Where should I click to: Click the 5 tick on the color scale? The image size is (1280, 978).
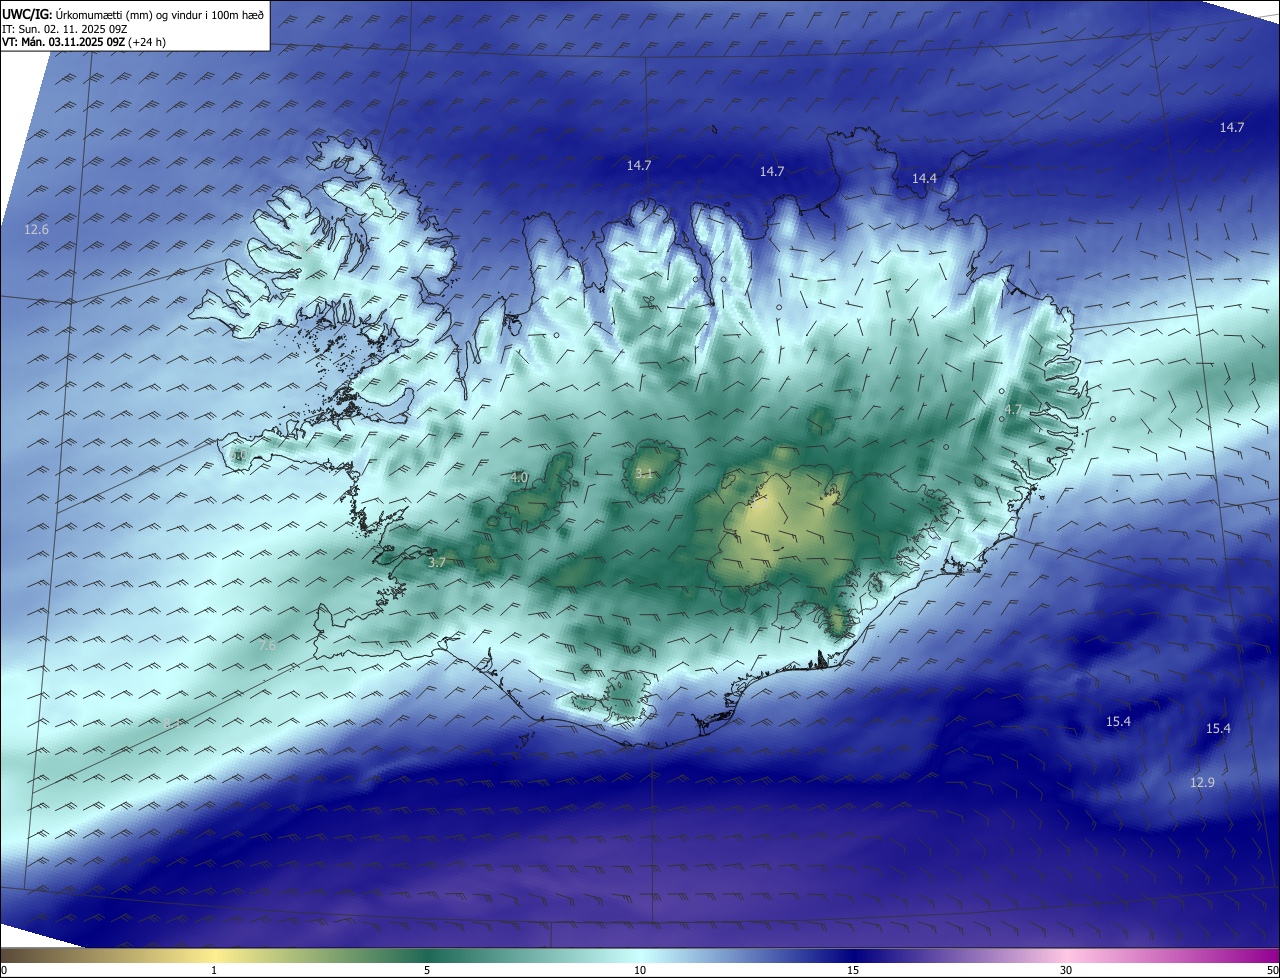(x=427, y=970)
